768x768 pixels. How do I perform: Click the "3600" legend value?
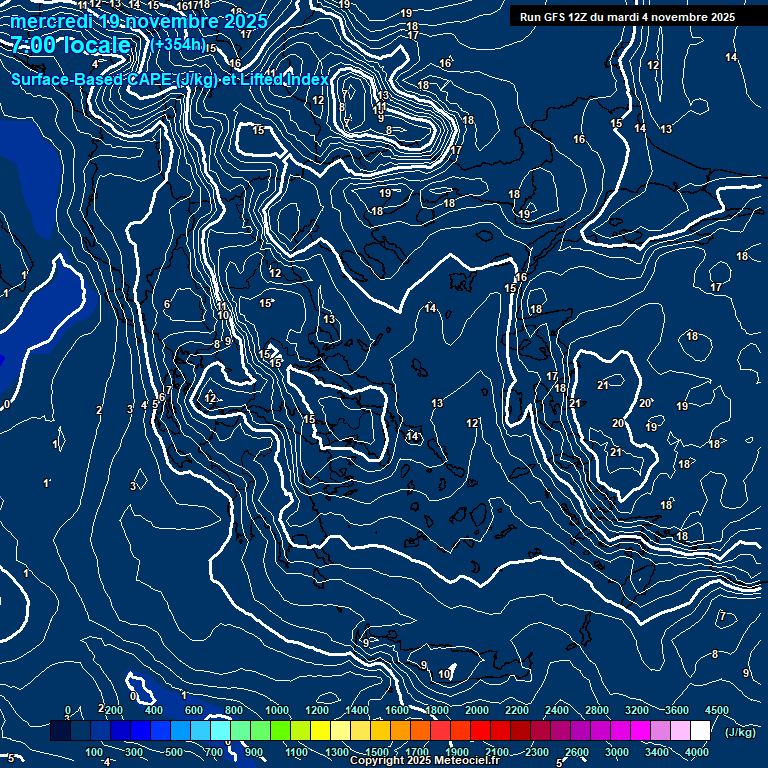[677, 710]
